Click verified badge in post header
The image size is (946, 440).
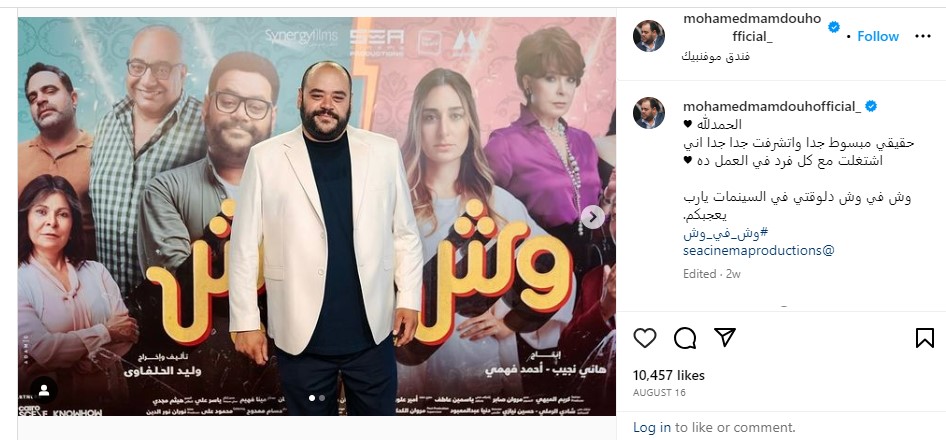click(x=834, y=27)
